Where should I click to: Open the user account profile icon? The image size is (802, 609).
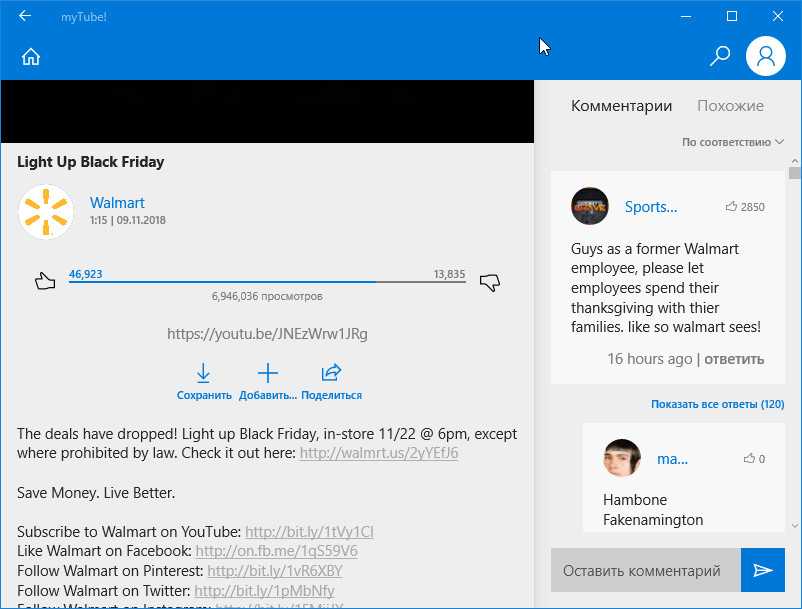(766, 56)
